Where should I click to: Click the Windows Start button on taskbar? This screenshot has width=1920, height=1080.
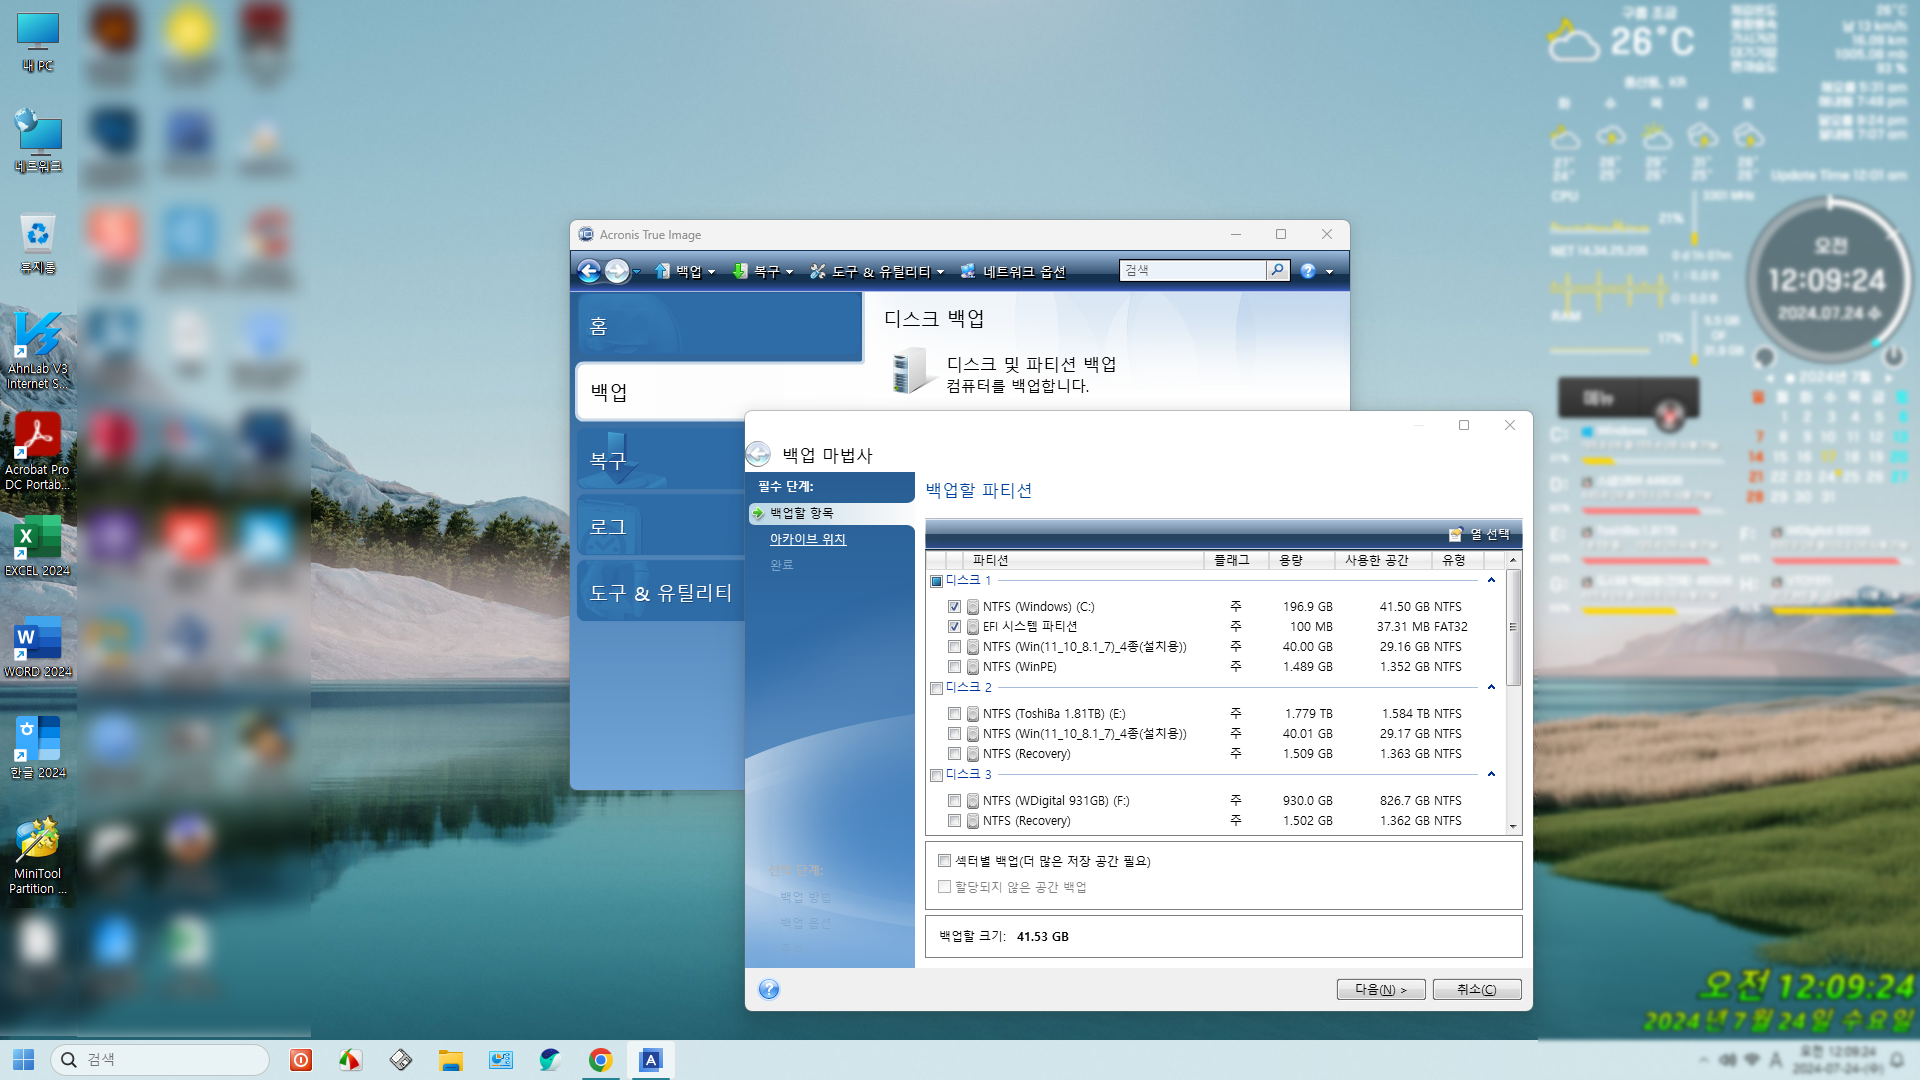point(23,1059)
